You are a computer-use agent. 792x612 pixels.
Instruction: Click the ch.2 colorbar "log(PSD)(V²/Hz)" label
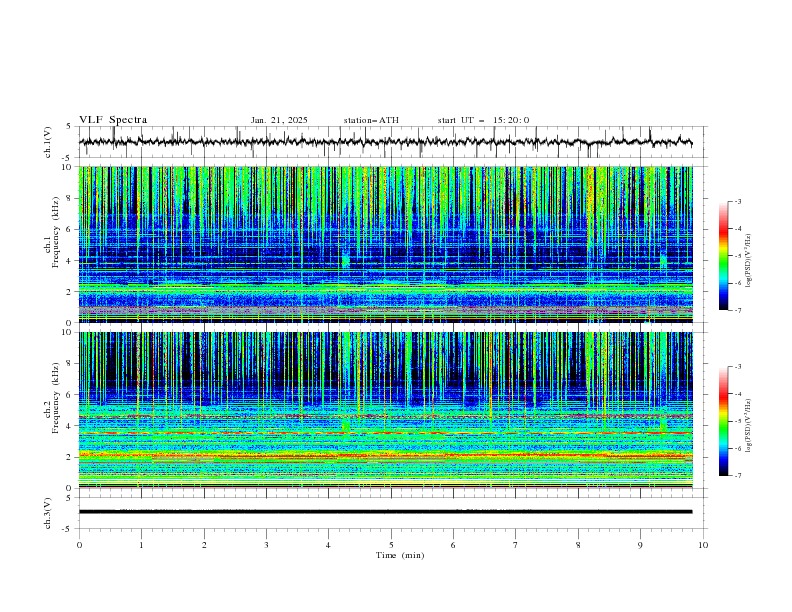(x=748, y=425)
